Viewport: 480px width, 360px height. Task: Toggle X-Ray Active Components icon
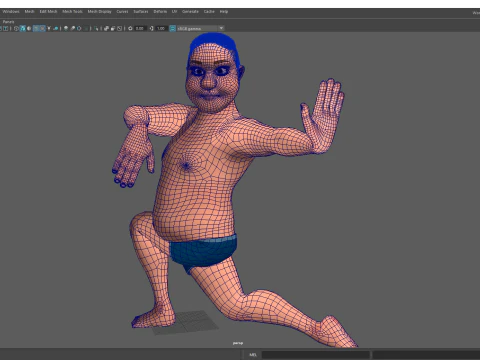(x=113, y=29)
